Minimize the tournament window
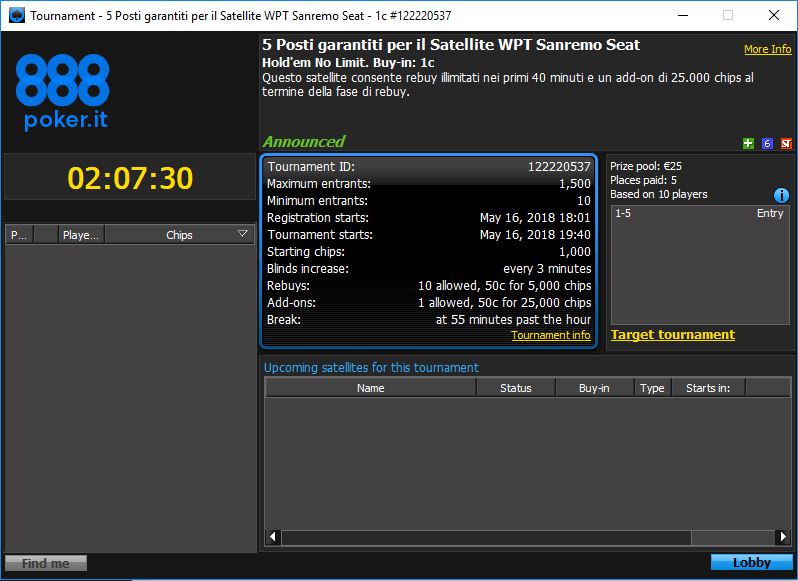798x581 pixels. 682,15
